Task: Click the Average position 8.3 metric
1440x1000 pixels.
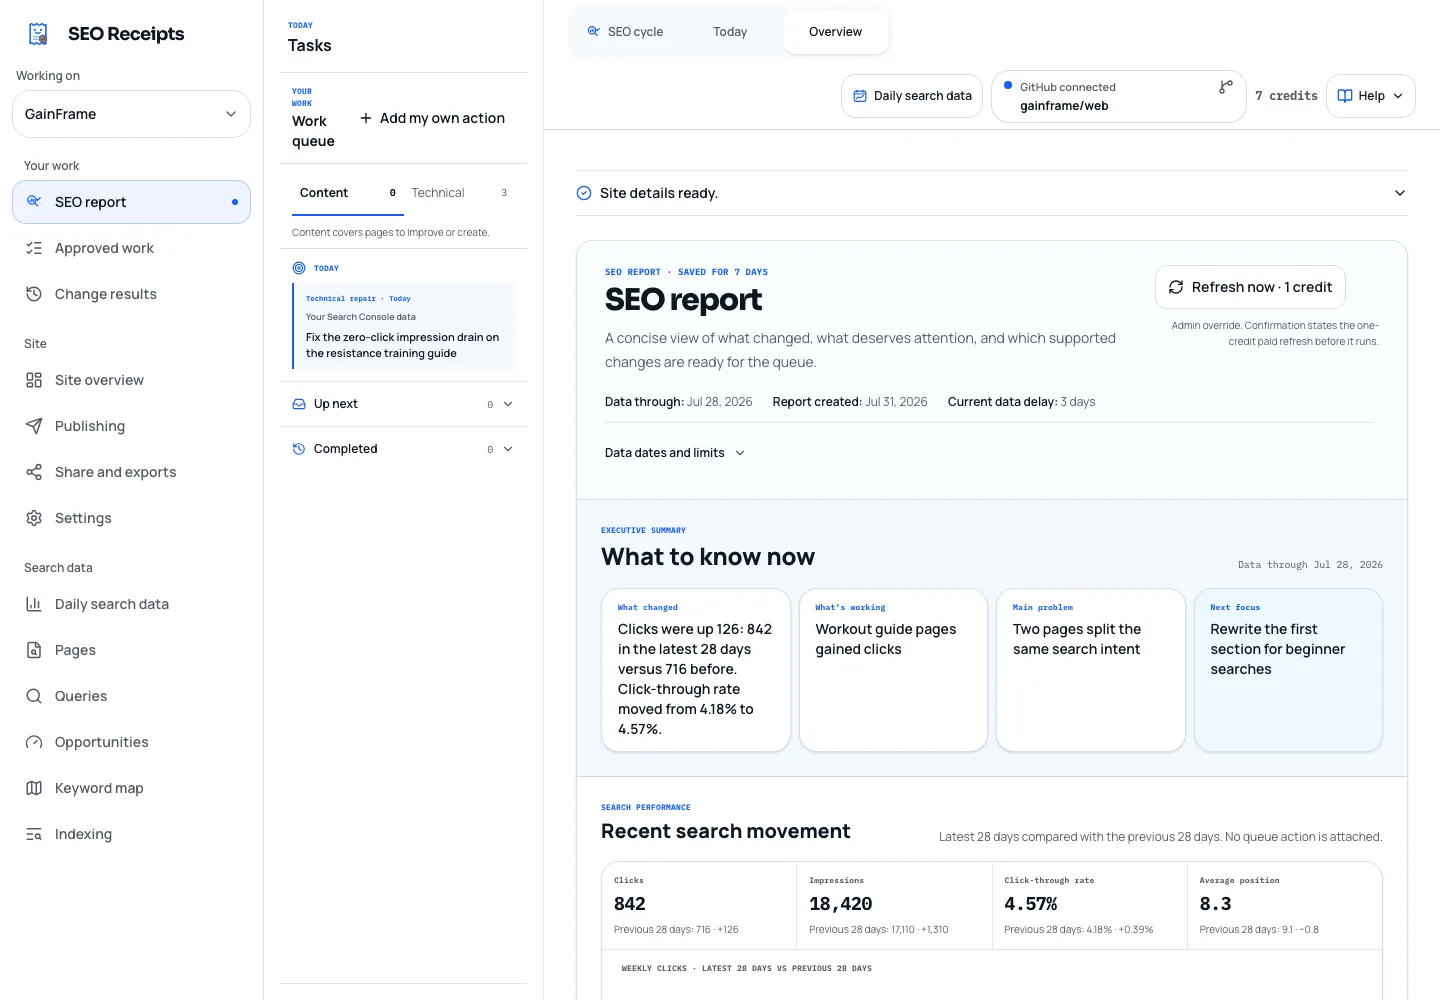Action: tap(1285, 906)
